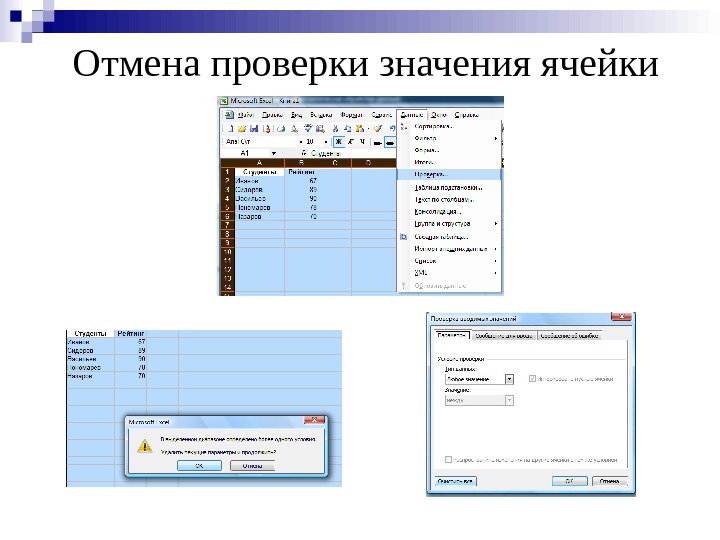The height and width of the screenshot is (540, 720).
Task: Click the Print toolbar icon in Excel
Action: 281,129
